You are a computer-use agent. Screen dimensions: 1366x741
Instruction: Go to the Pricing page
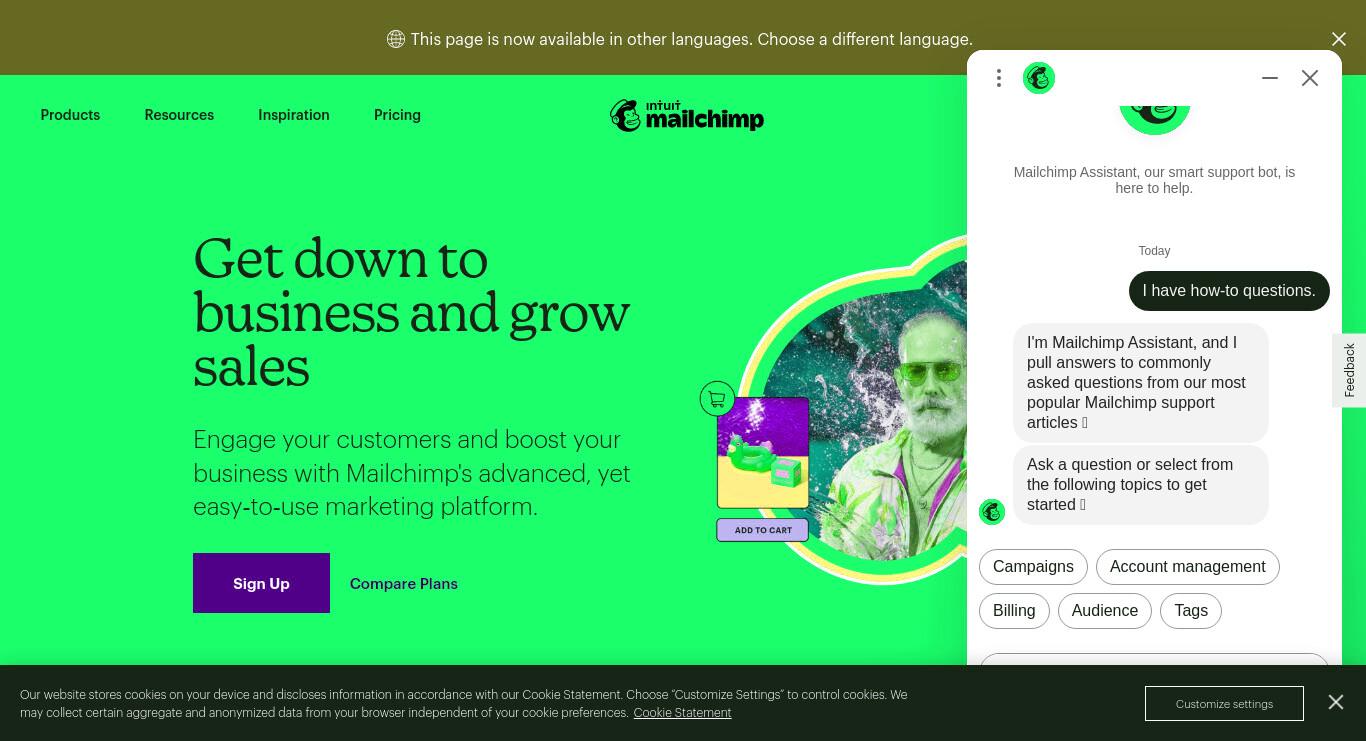pyautogui.click(x=397, y=115)
